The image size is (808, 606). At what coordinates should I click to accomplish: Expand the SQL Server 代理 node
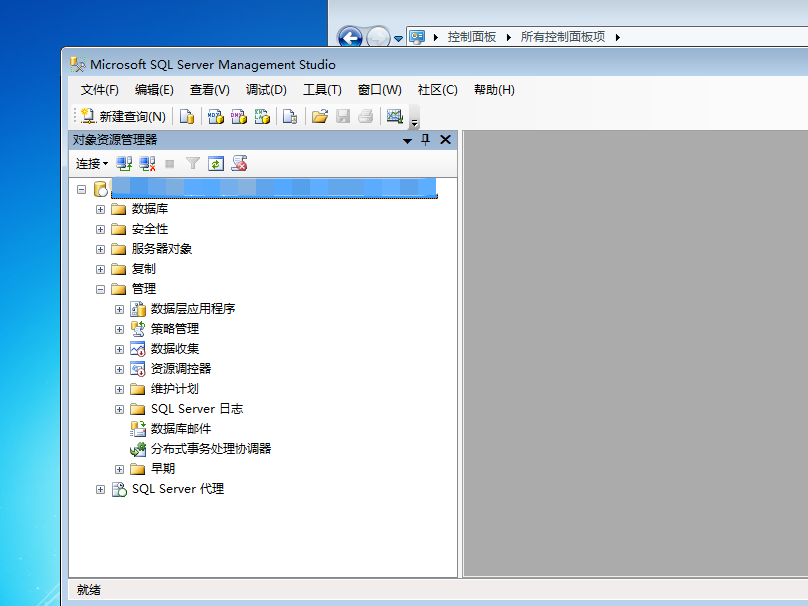tap(100, 490)
